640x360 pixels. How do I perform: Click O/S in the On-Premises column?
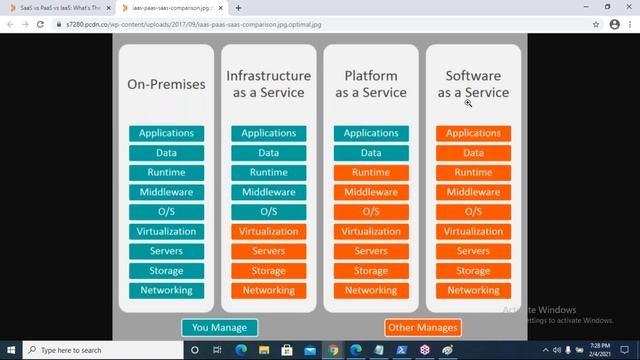coord(167,212)
